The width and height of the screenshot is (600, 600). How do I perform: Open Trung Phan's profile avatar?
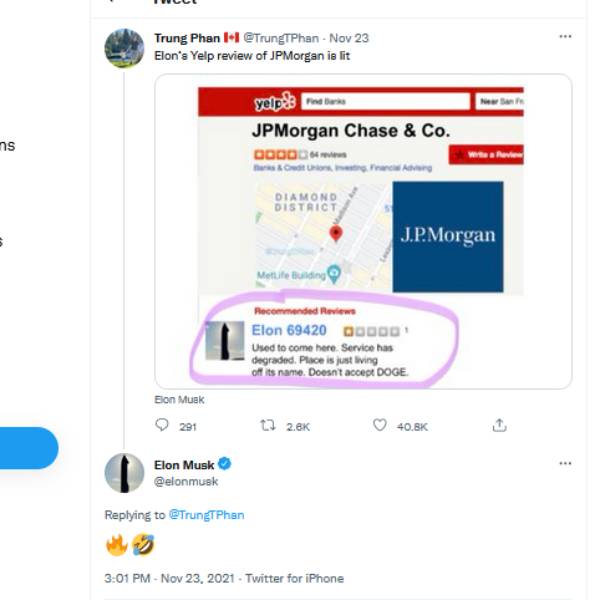pyautogui.click(x=124, y=48)
